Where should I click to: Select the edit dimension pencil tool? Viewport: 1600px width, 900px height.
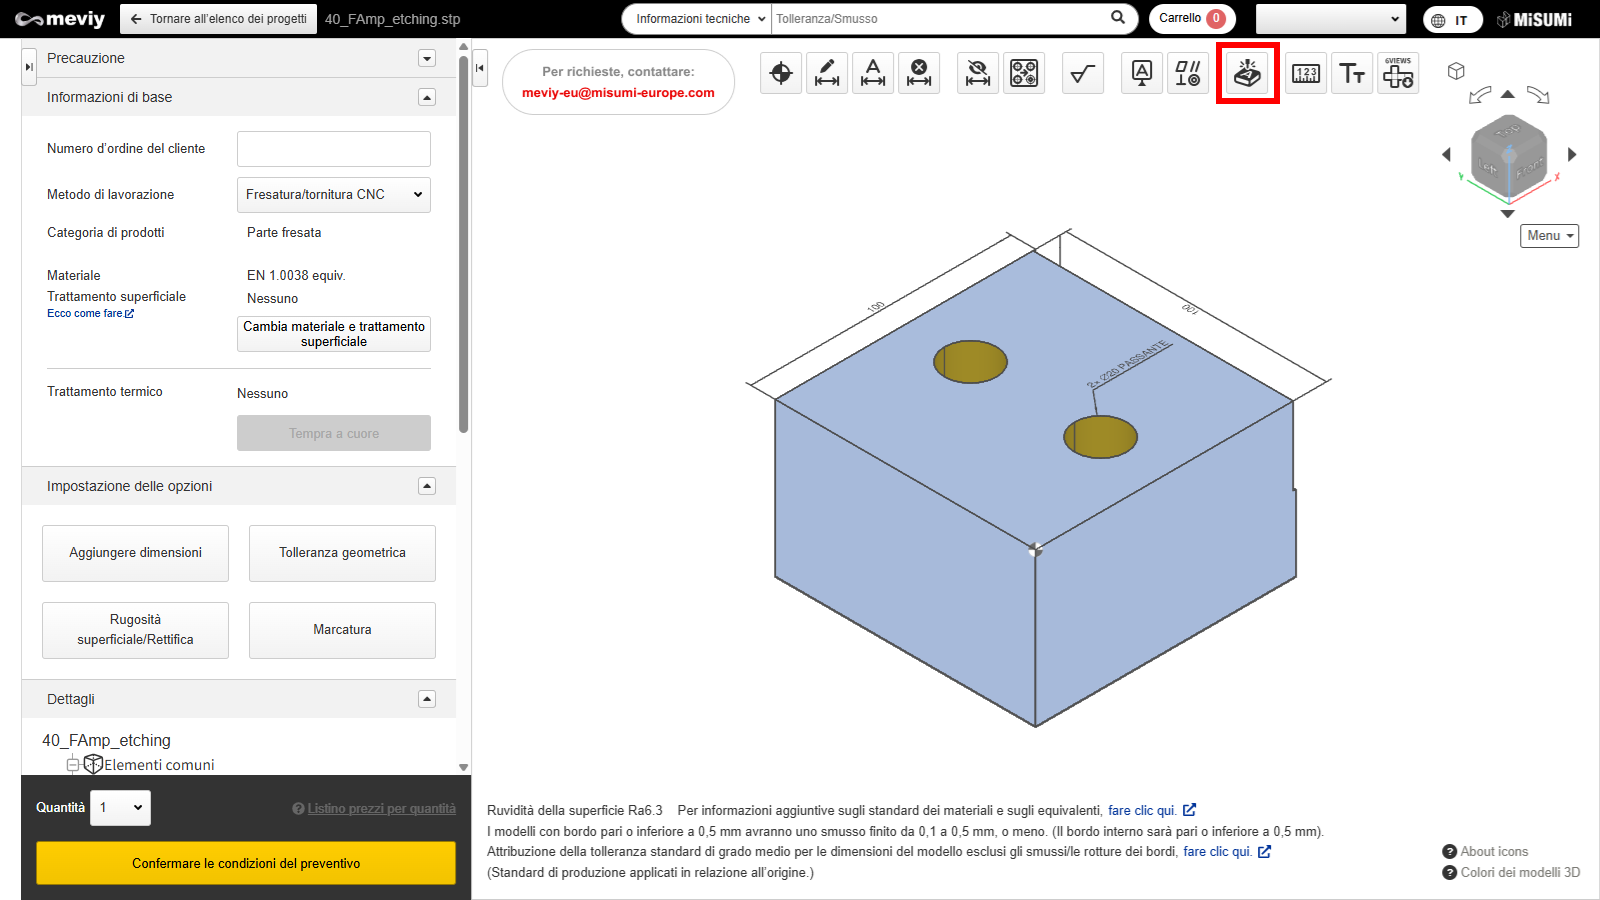pyautogui.click(x=827, y=73)
